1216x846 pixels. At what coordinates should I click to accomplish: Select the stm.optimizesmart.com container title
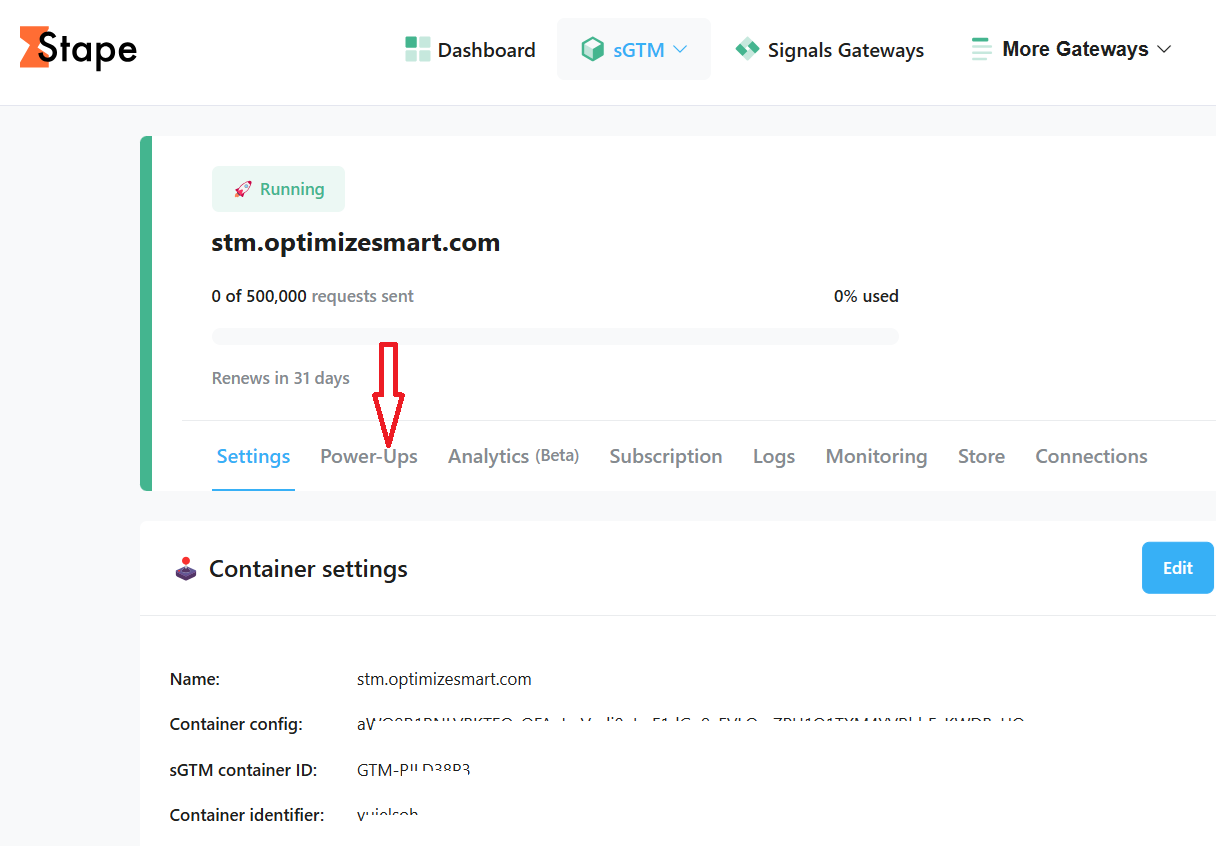pos(356,242)
